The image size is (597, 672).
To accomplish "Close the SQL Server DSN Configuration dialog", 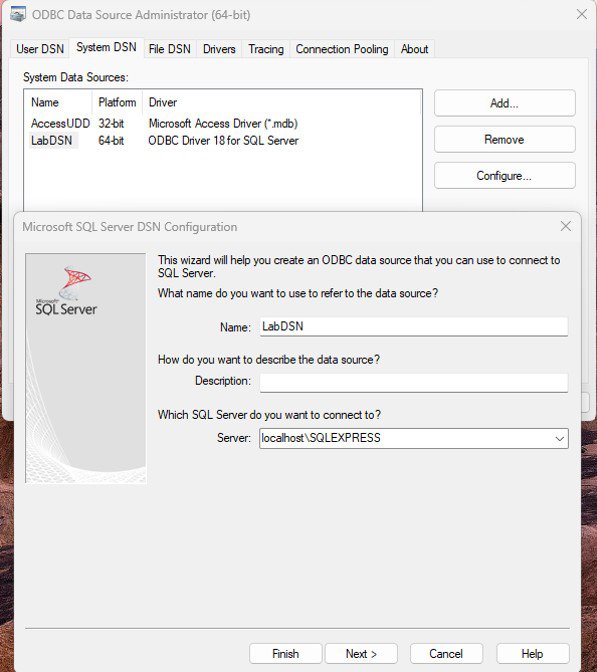I will [566, 226].
